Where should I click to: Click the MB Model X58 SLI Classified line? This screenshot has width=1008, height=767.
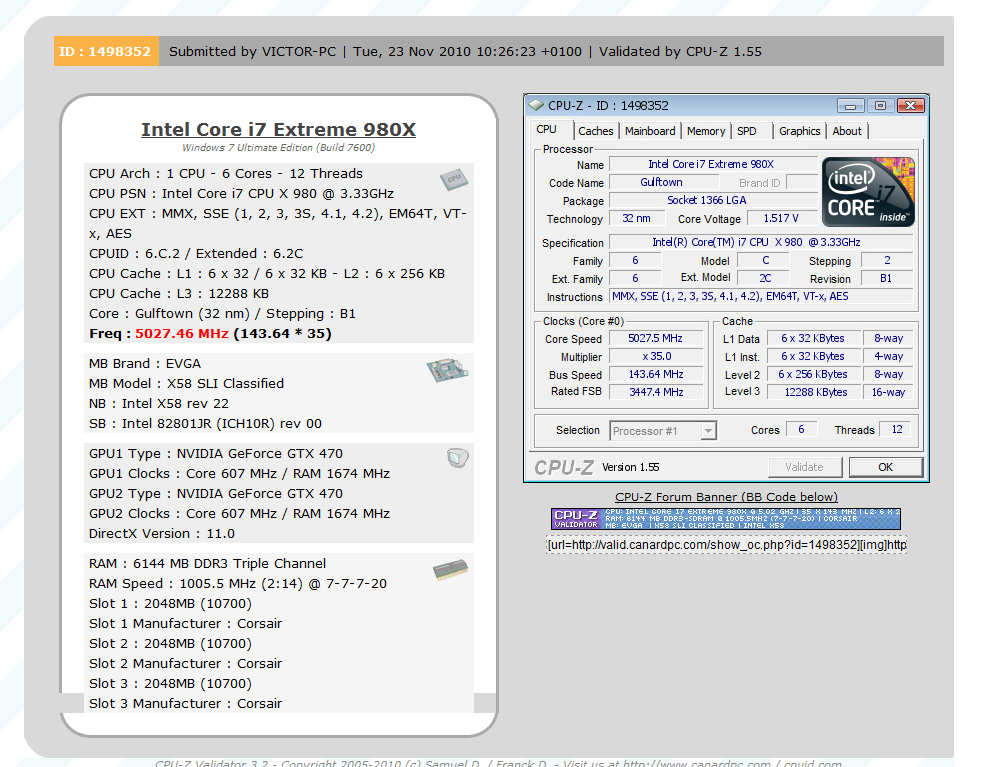(186, 384)
